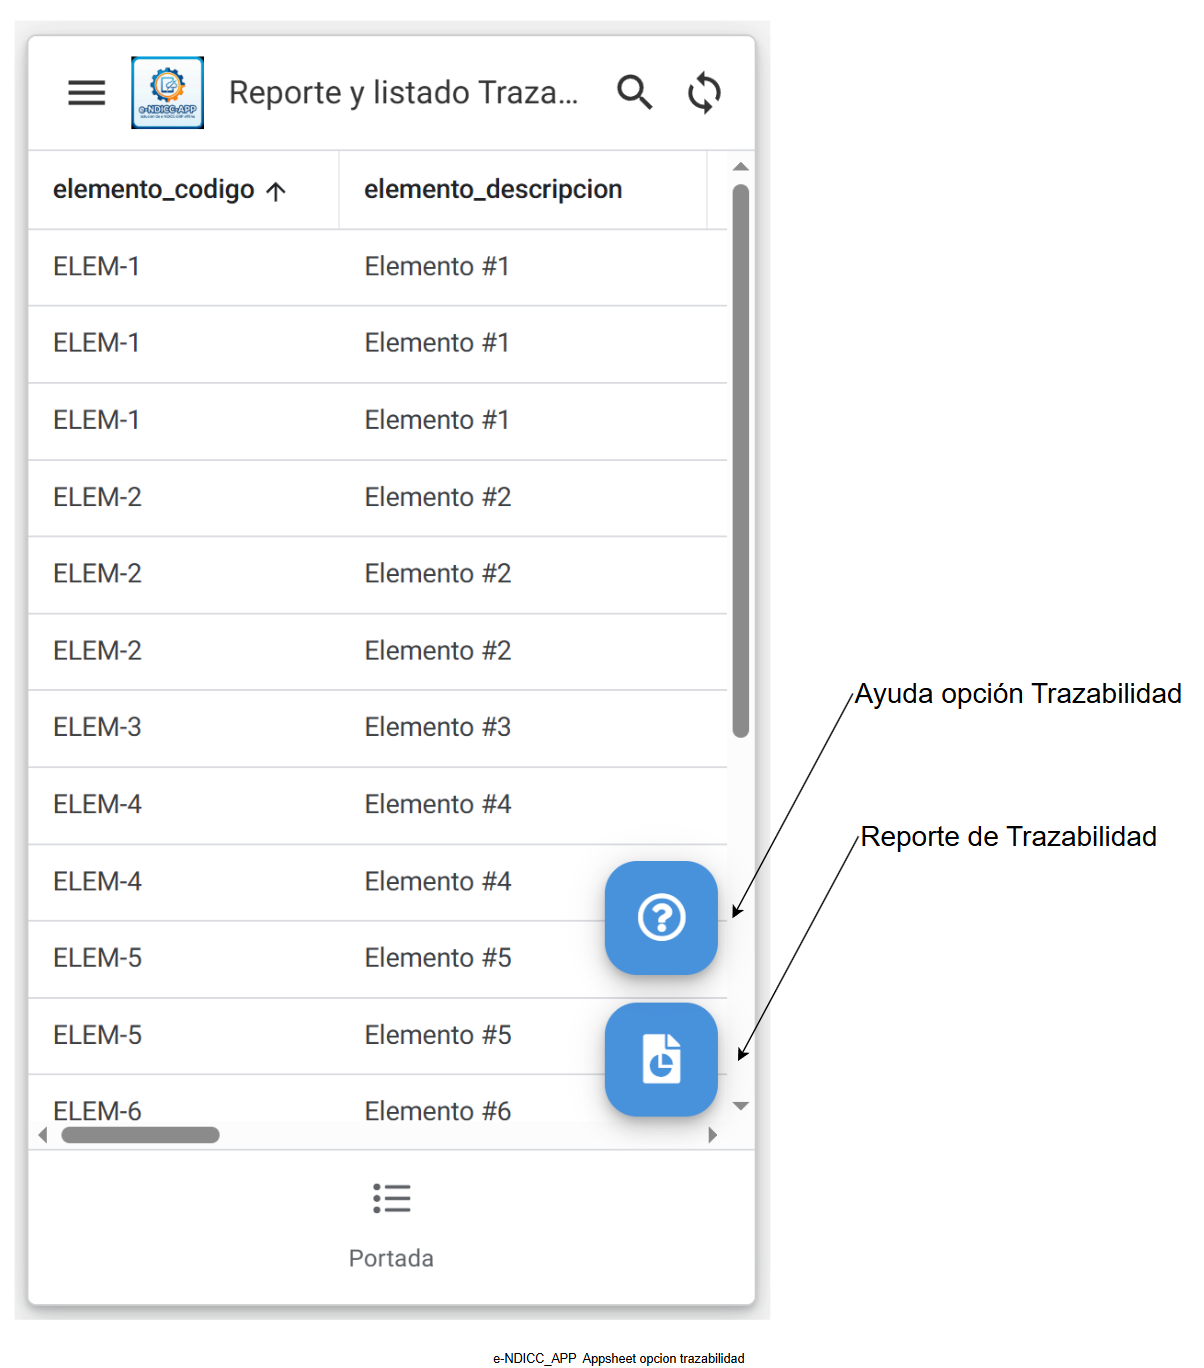Click the scroll left arrow
This screenshot has height=1368, width=1204.
[43, 1135]
